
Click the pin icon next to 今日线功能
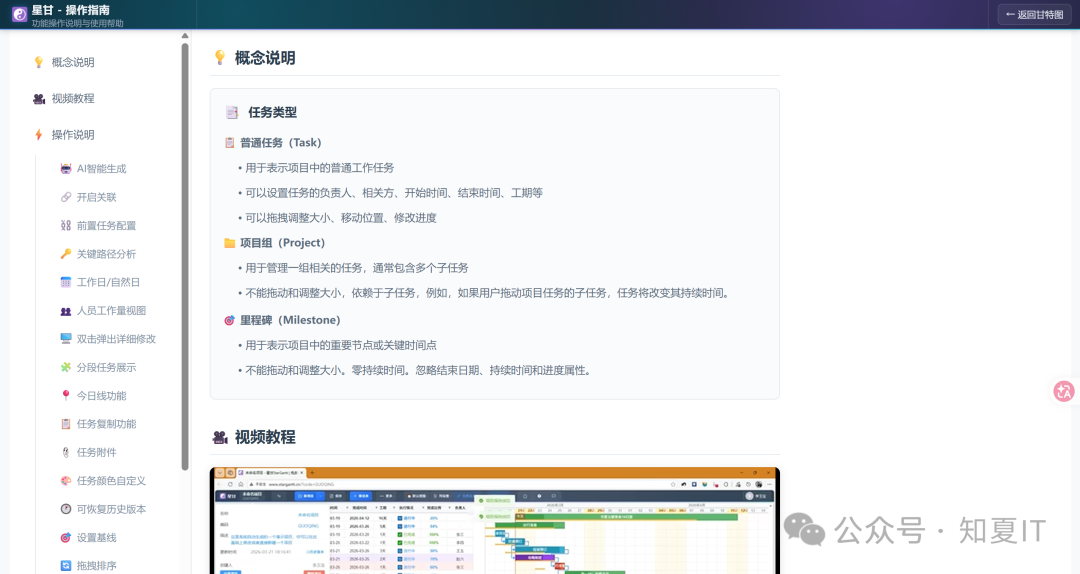coord(65,396)
